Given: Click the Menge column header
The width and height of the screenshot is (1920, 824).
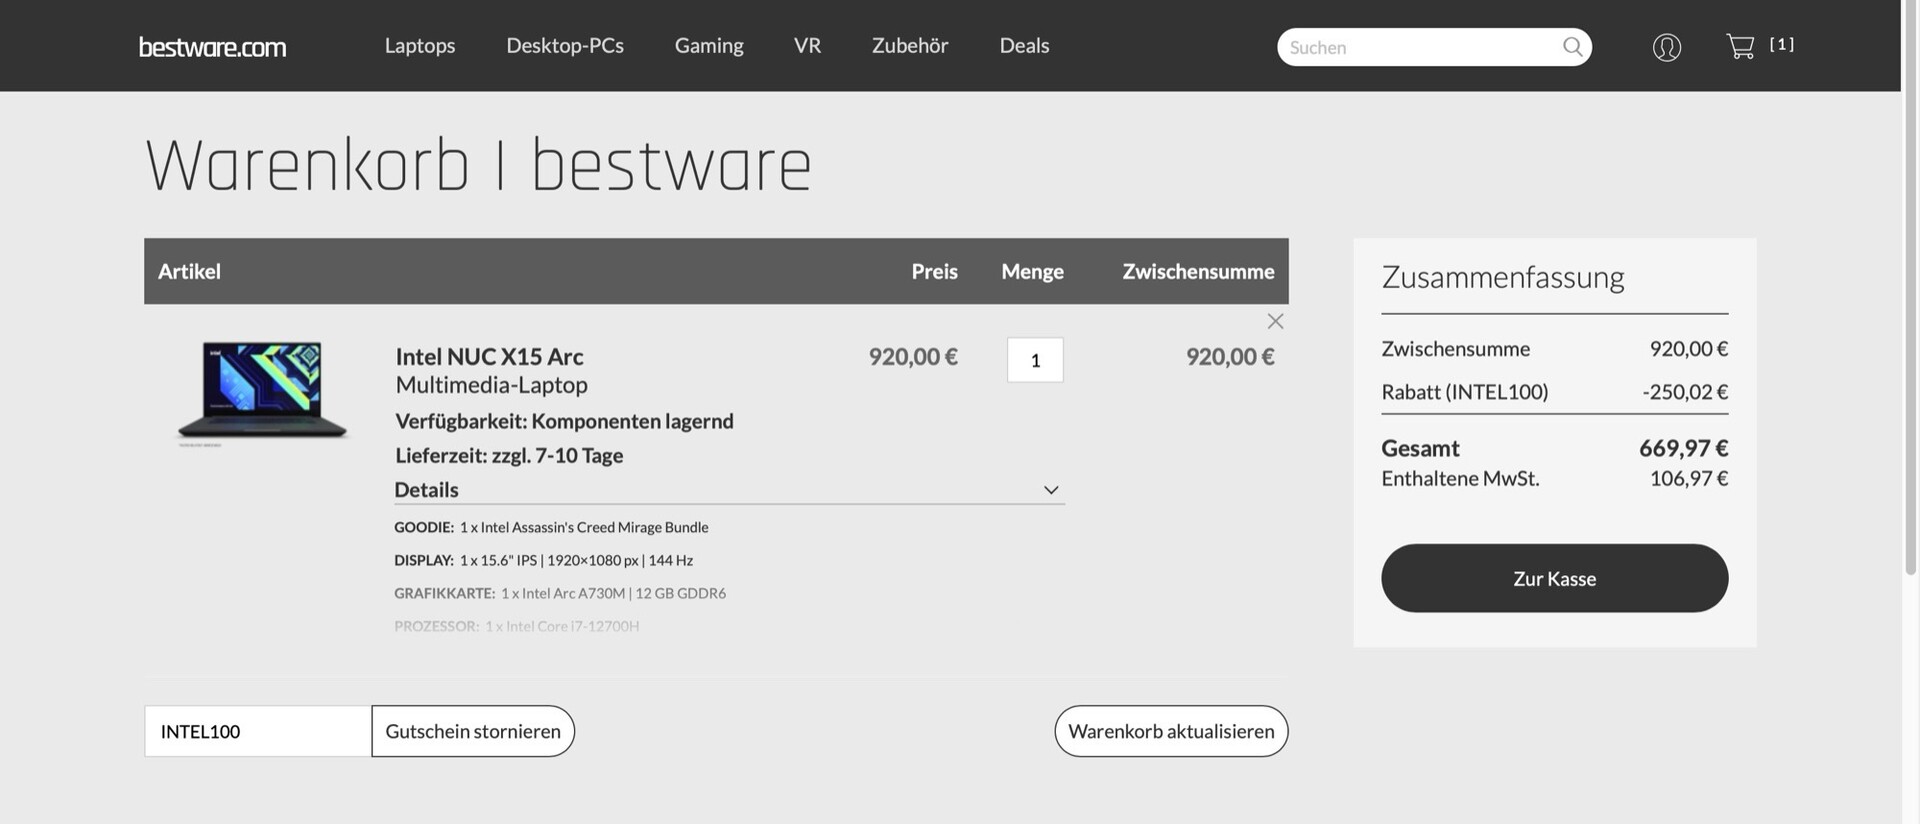Looking at the screenshot, I should coord(1032,271).
